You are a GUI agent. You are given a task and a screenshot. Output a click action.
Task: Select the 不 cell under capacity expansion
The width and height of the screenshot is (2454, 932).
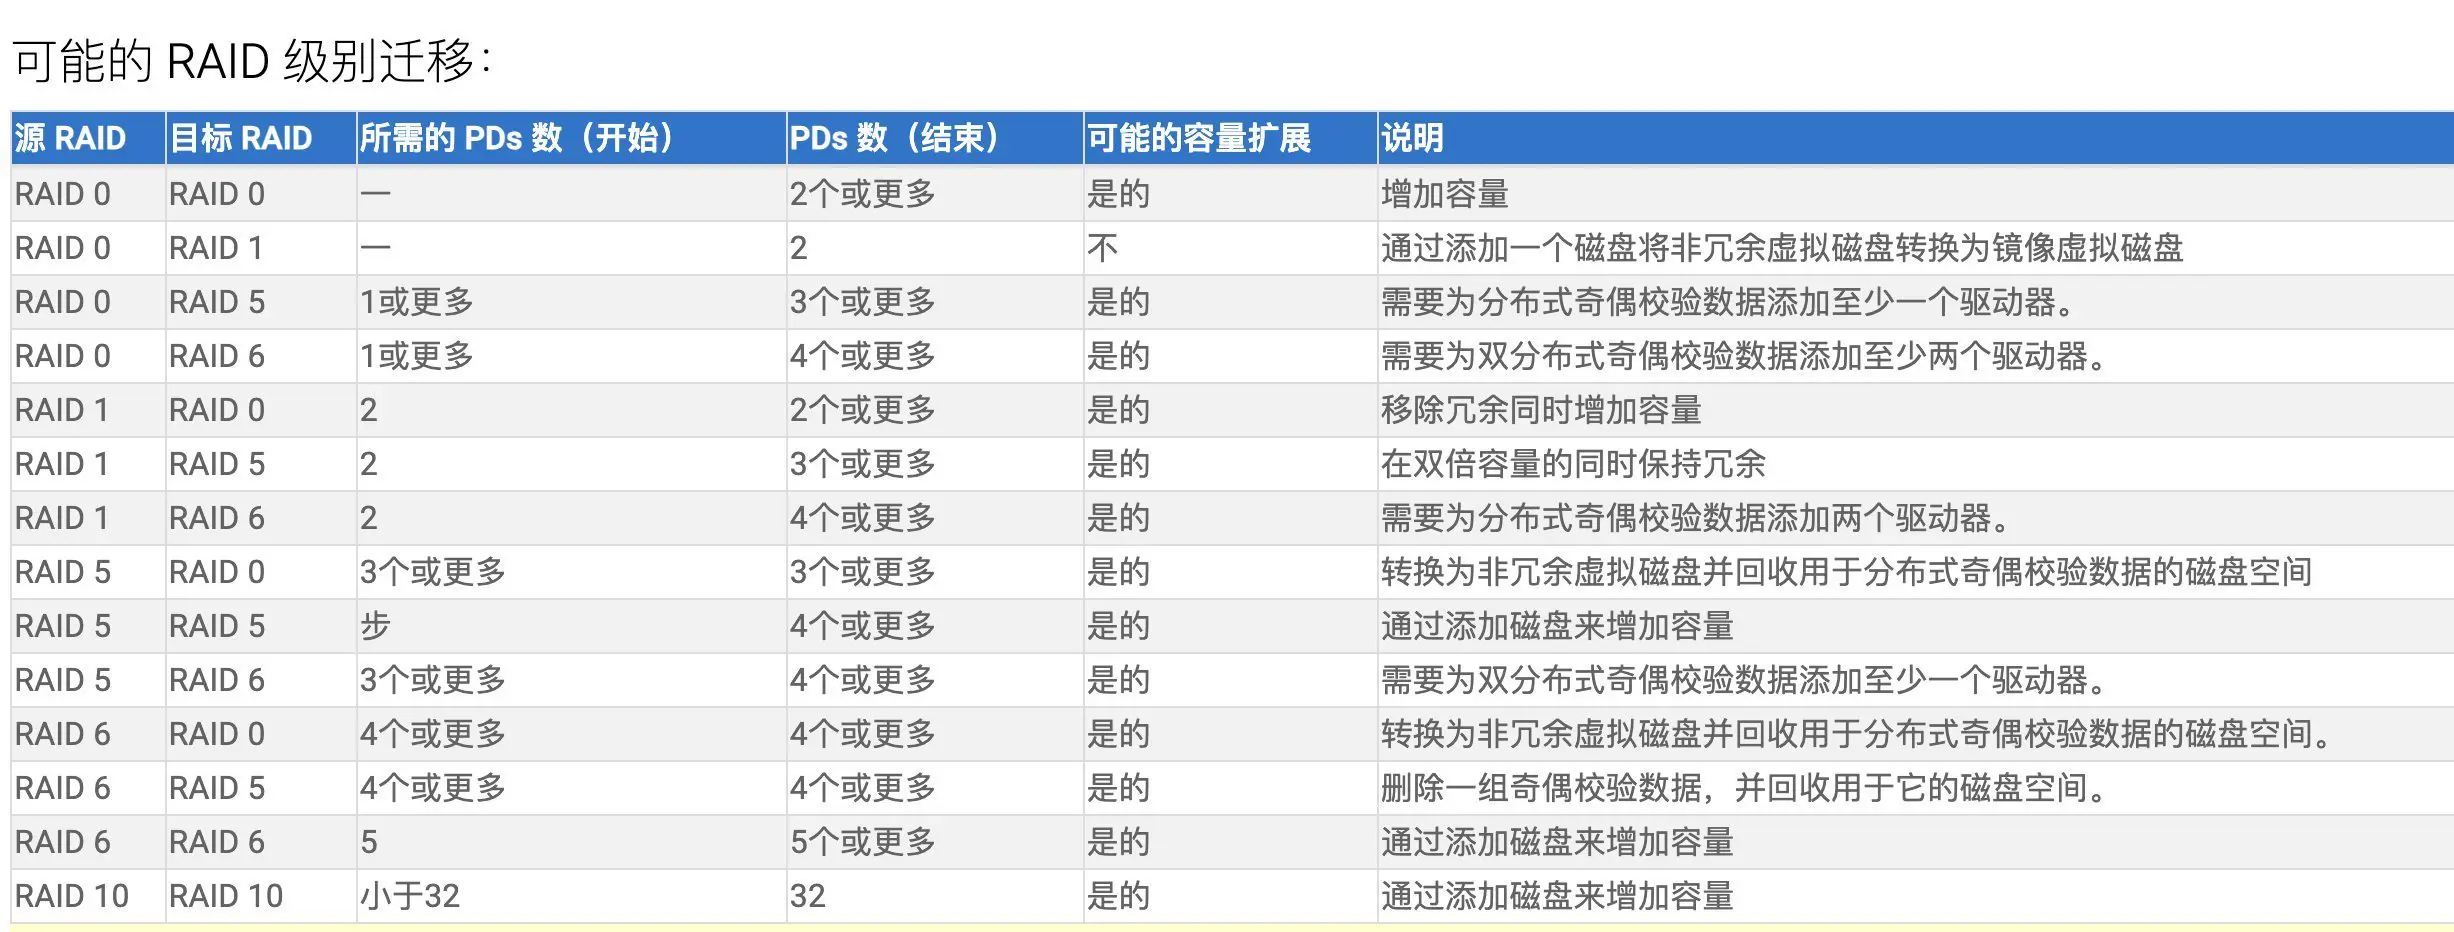pos(1102,248)
